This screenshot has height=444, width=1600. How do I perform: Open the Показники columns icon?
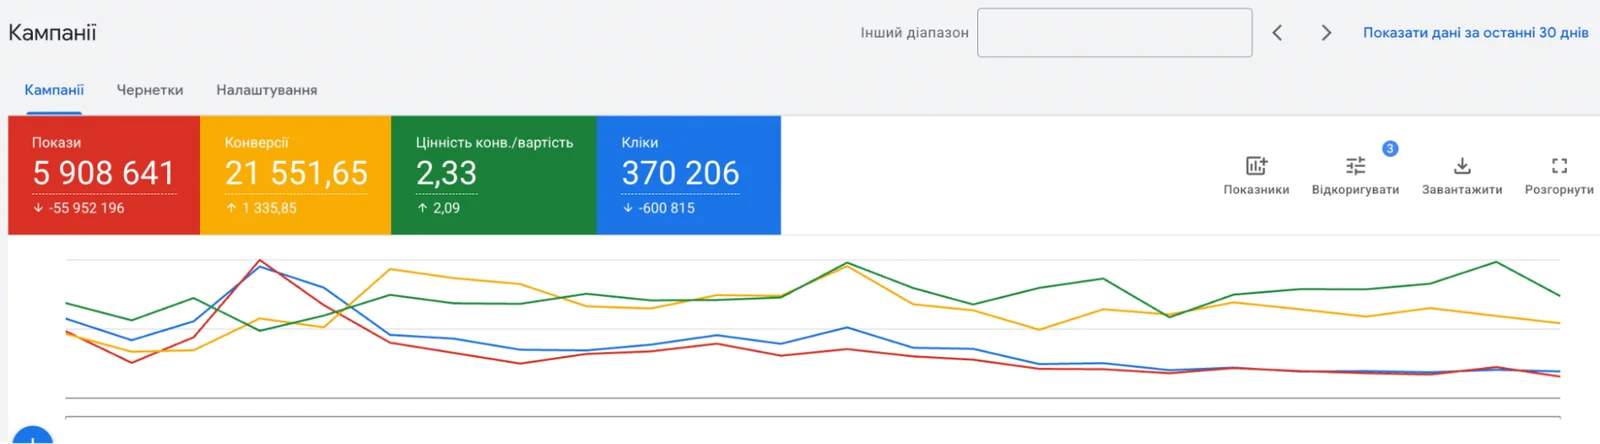point(1256,166)
